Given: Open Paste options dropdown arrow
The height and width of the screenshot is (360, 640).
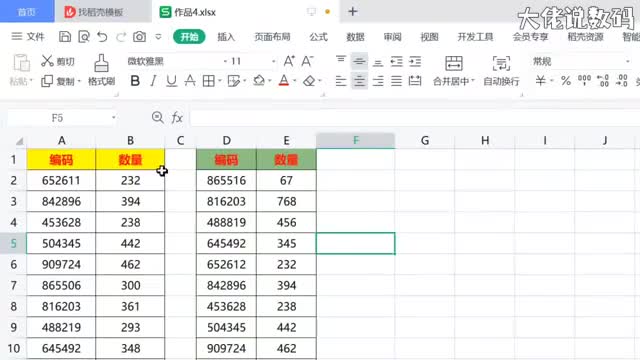Looking at the screenshot, I should pos(31,81).
